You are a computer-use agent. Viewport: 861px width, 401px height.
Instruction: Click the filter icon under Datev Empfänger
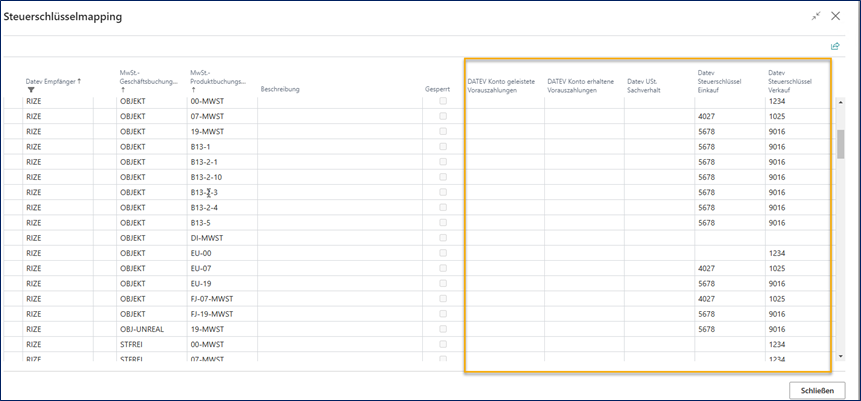[x=31, y=90]
